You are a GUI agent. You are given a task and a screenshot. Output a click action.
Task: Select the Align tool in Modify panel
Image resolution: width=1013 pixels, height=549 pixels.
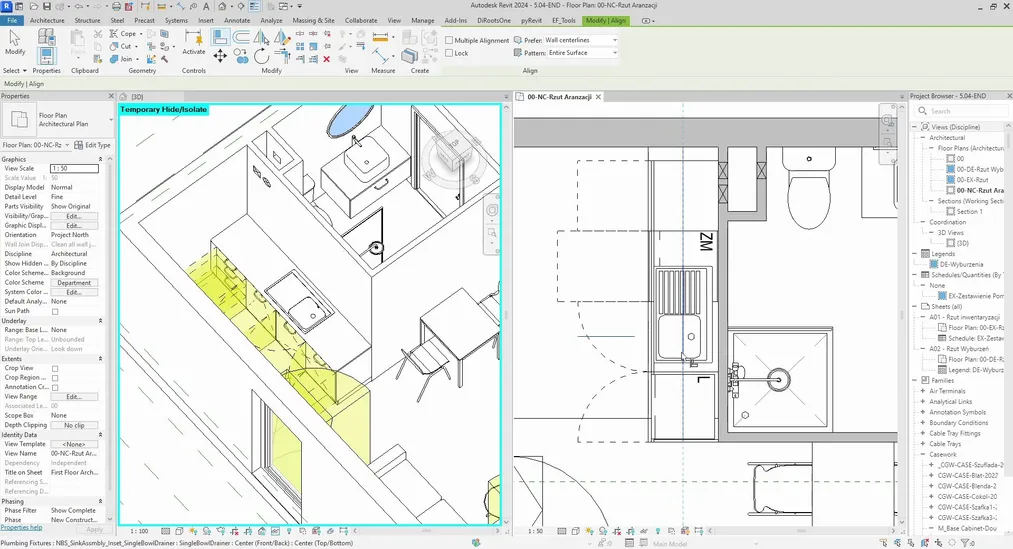click(x=219, y=37)
